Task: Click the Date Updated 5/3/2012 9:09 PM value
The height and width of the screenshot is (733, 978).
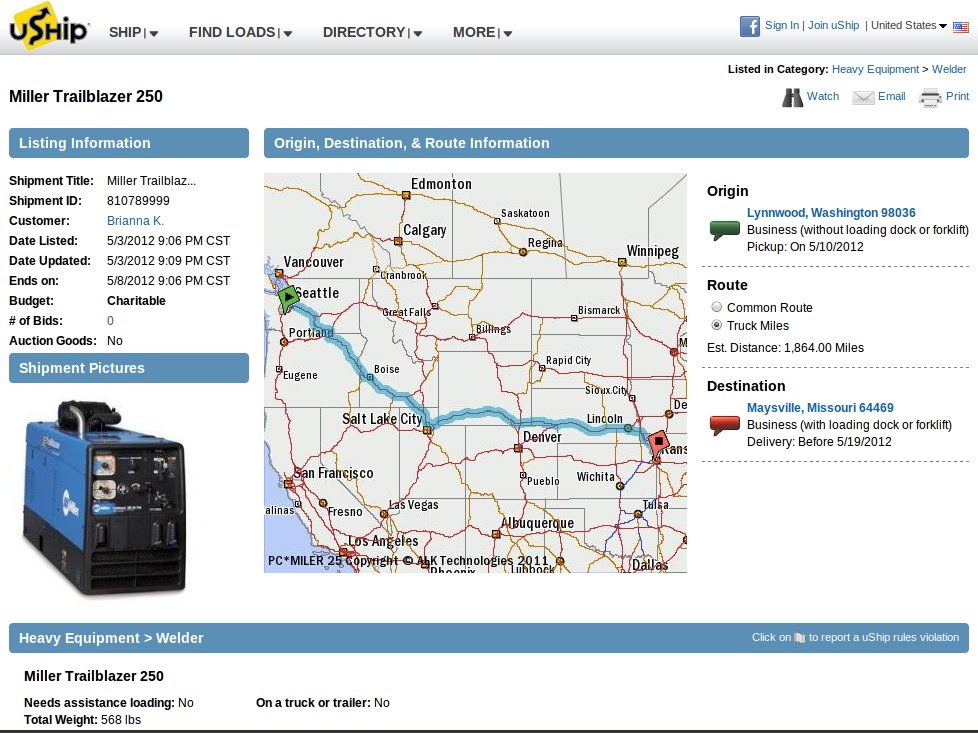Action: pos(168,261)
